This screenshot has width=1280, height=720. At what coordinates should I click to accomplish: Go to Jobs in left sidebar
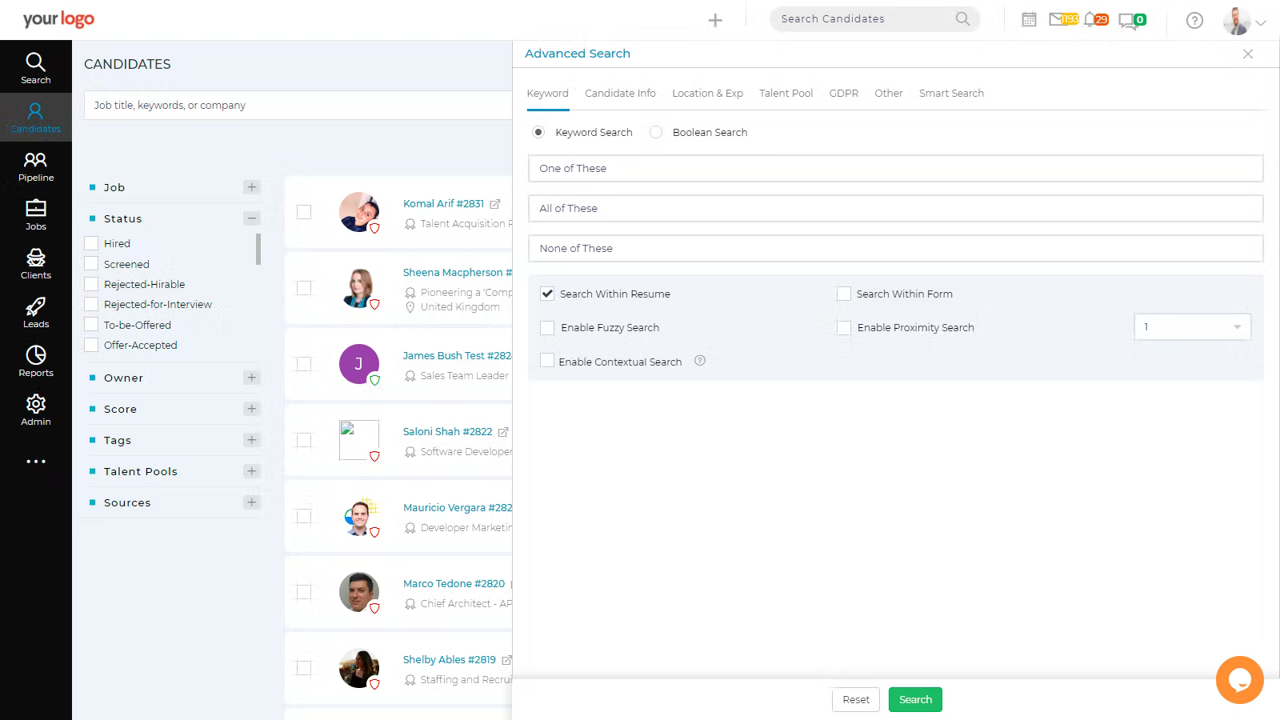click(36, 215)
